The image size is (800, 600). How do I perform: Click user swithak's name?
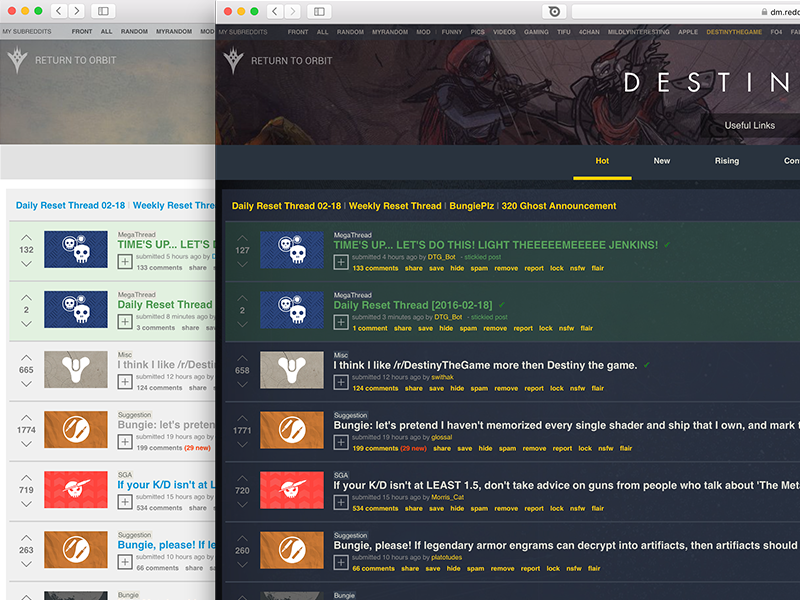(442, 377)
